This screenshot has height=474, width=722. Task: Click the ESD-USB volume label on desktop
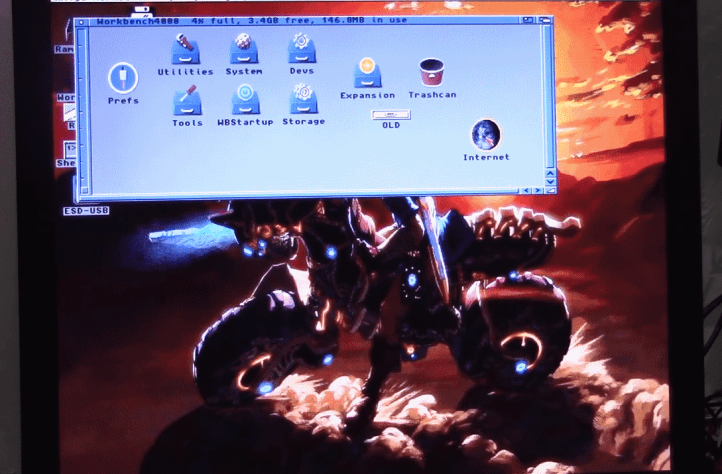[86, 211]
